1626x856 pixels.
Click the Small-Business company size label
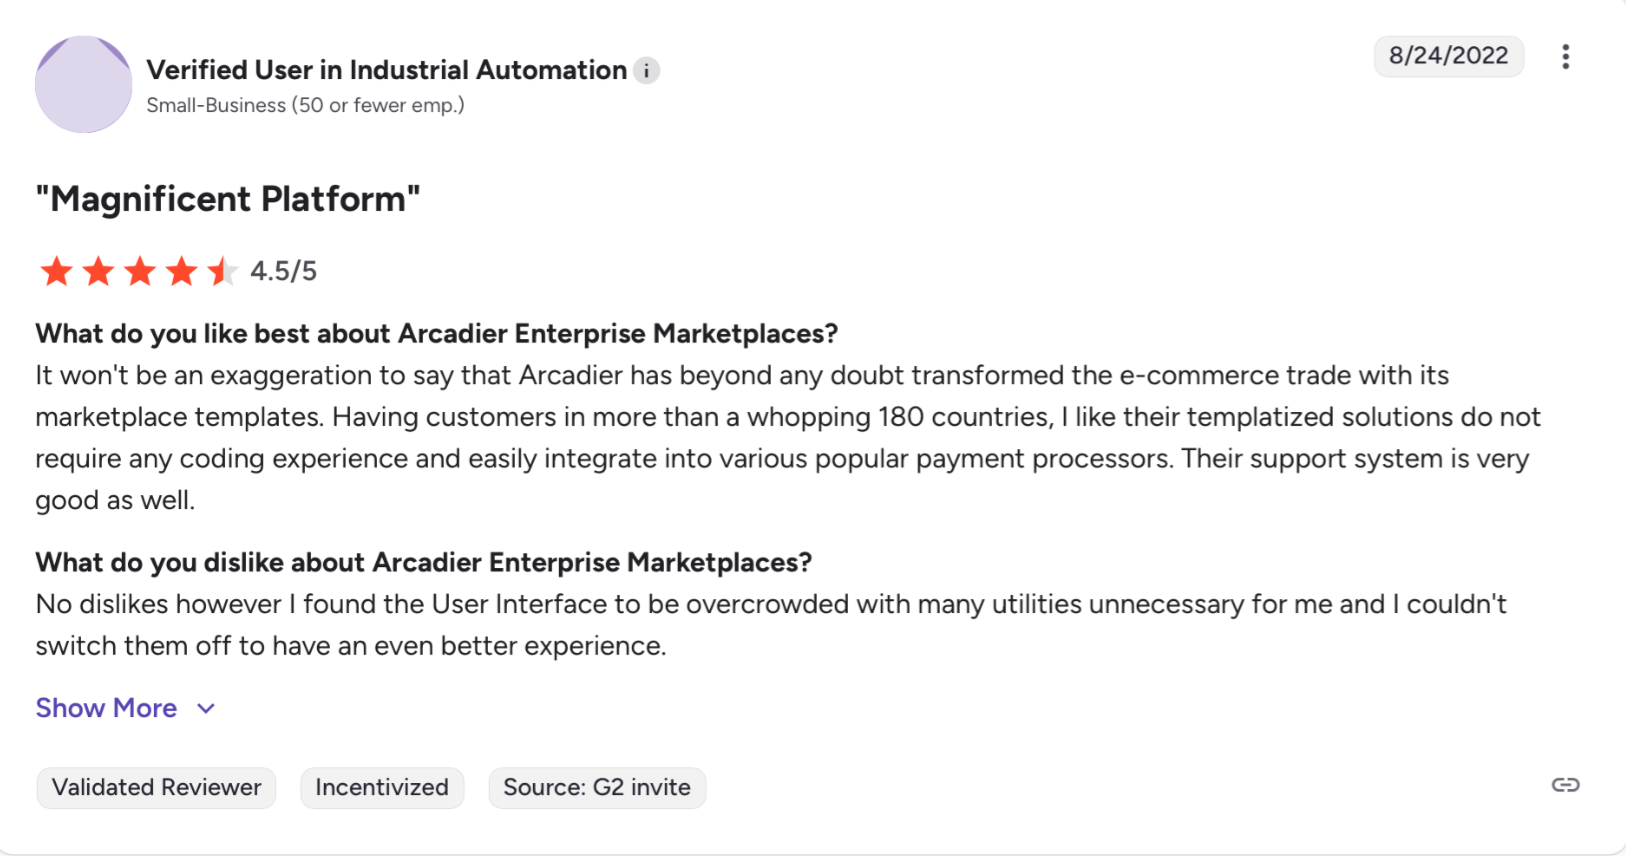pyautogui.click(x=305, y=105)
